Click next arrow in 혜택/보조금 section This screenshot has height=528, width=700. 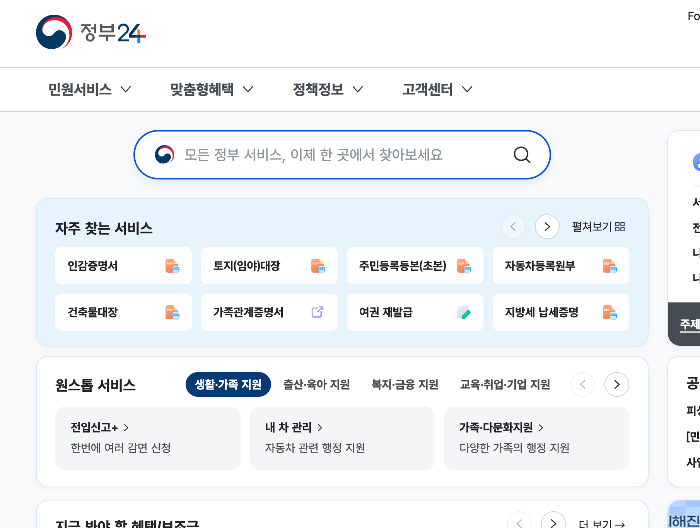[x=553, y=523]
